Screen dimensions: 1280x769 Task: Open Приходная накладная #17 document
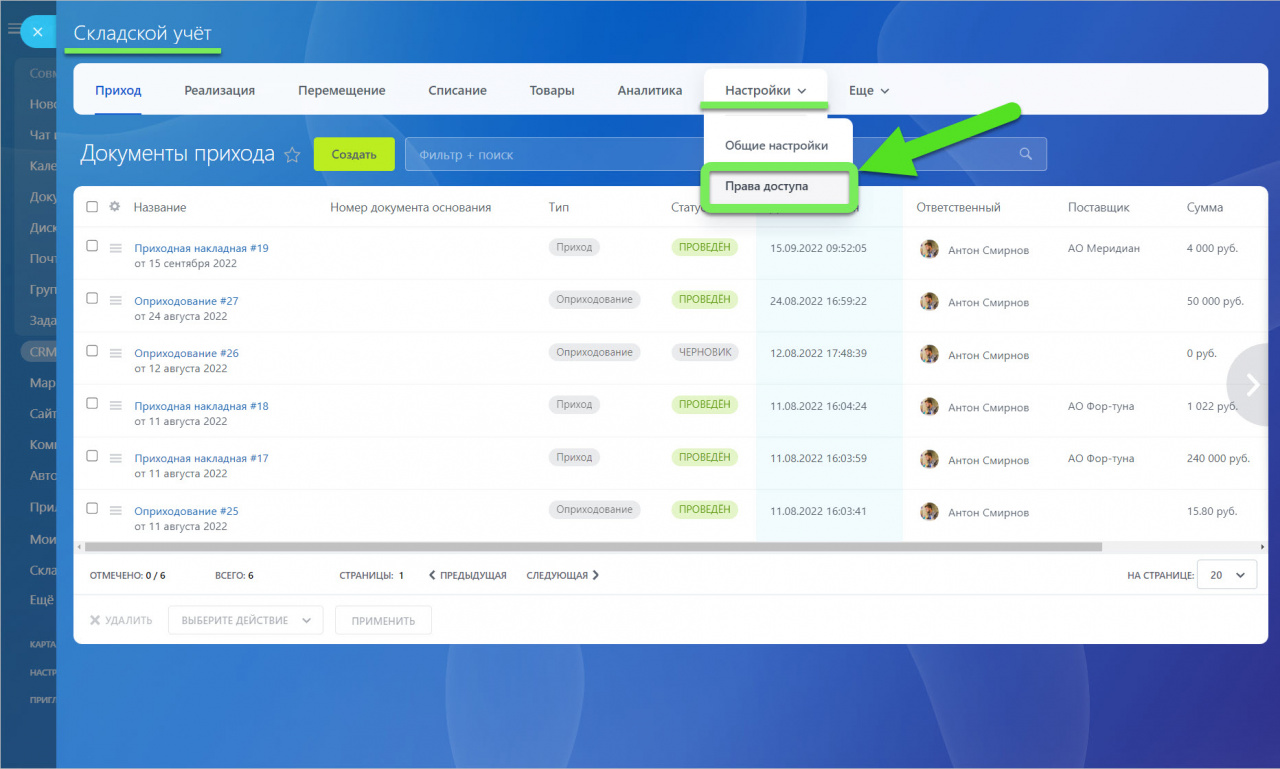201,458
